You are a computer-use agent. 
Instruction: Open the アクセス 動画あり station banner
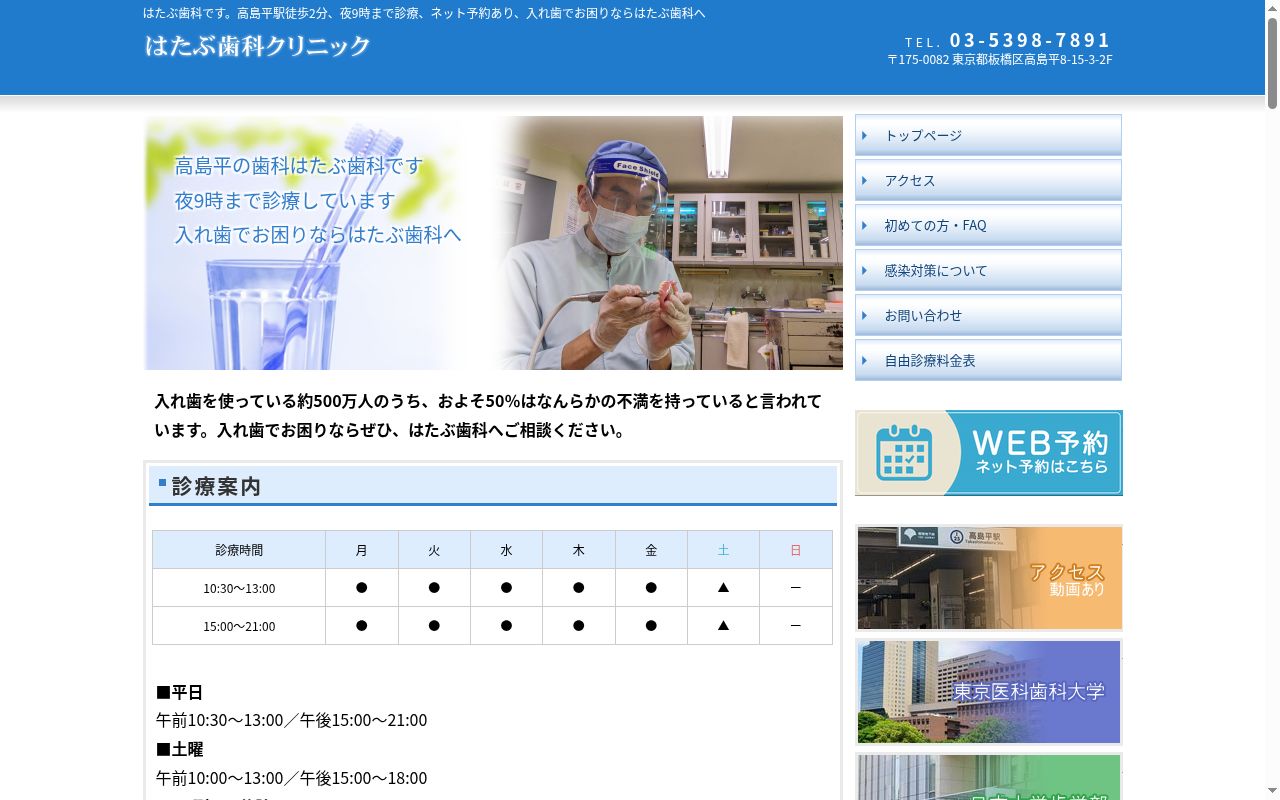click(989, 578)
